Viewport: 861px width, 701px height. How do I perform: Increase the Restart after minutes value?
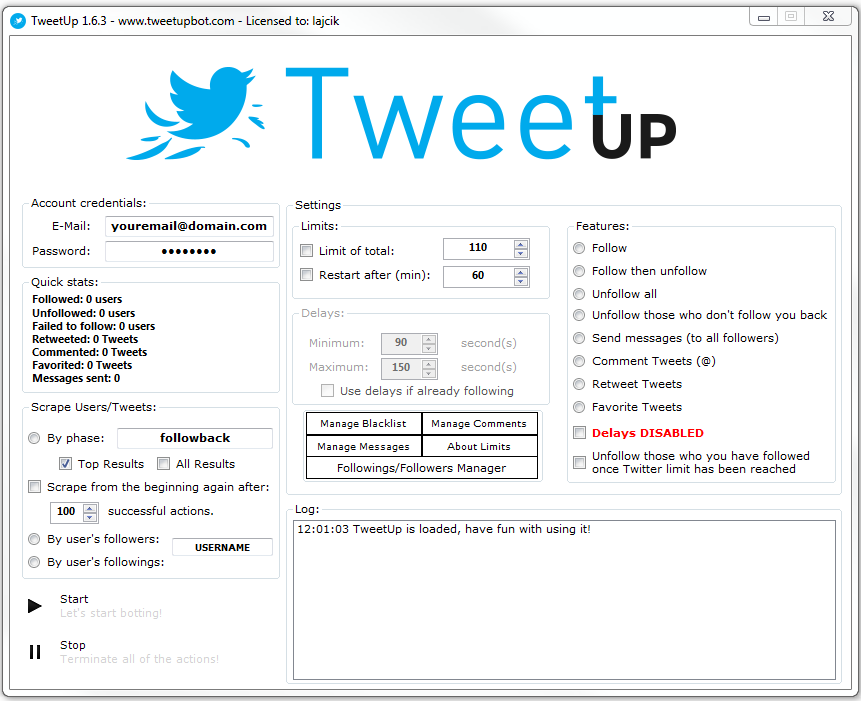click(x=521, y=272)
